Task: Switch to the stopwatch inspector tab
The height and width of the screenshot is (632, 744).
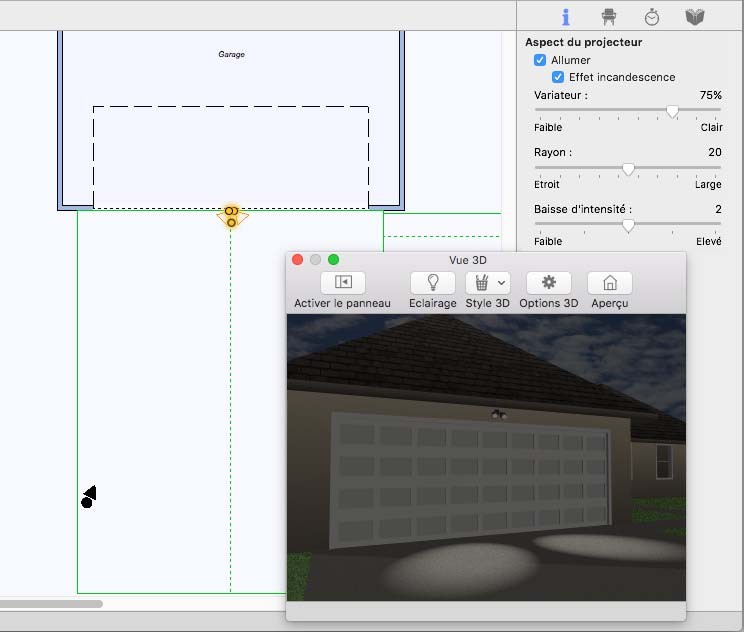Action: 651,17
